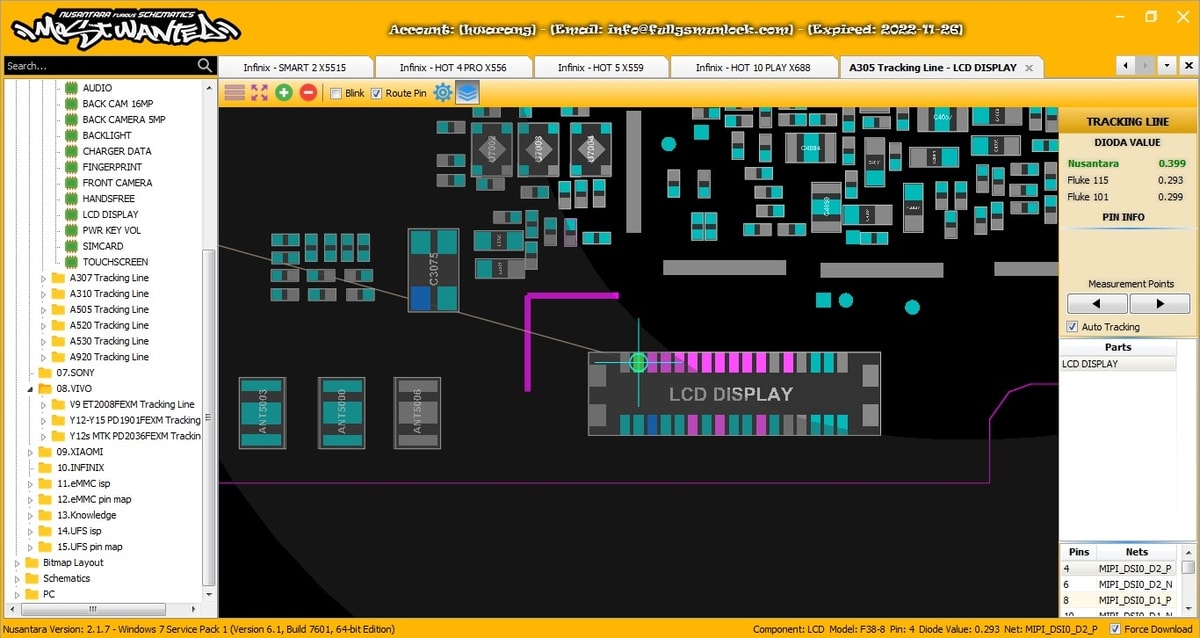Viewport: 1200px width, 638px height.
Task: Expand the Bitmap Layout folder
Action: (x=17, y=563)
